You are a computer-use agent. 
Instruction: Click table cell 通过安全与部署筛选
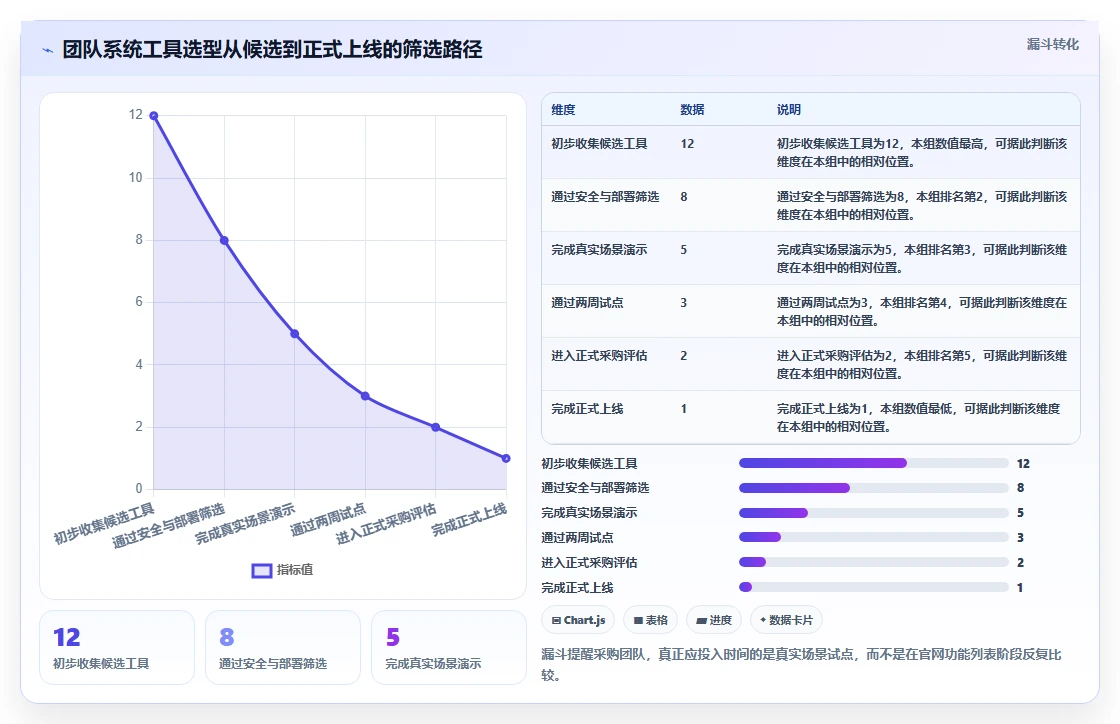point(605,196)
